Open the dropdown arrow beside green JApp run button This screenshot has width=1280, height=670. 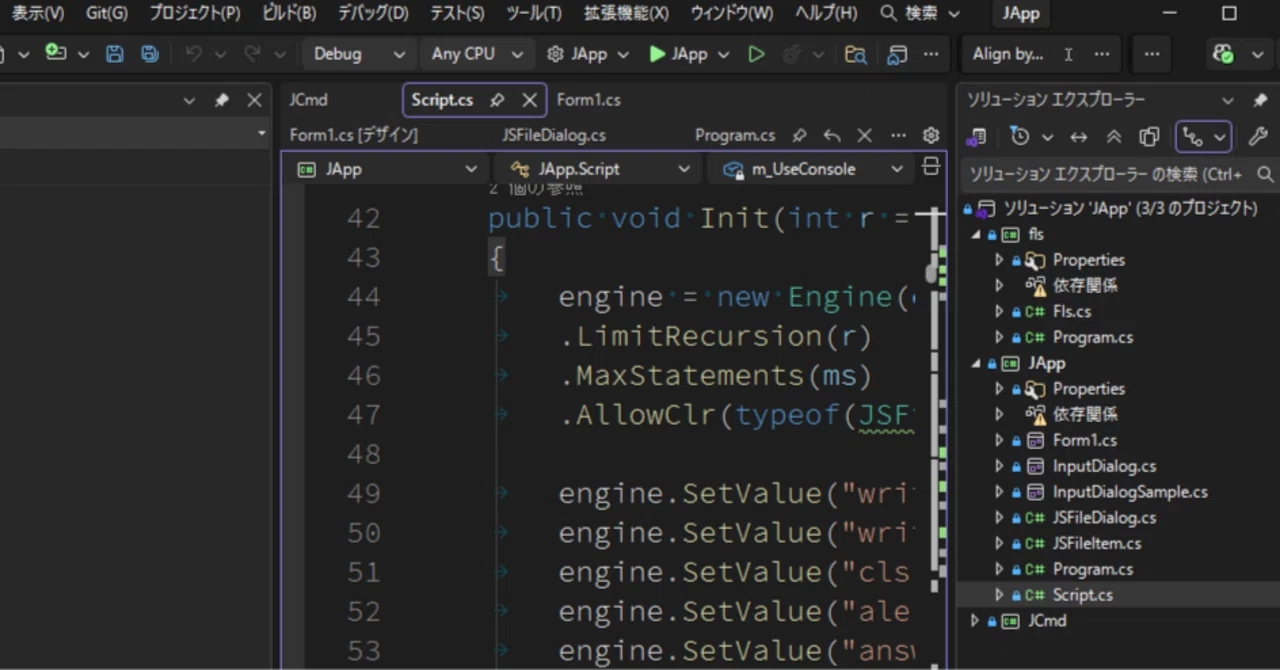pos(724,55)
